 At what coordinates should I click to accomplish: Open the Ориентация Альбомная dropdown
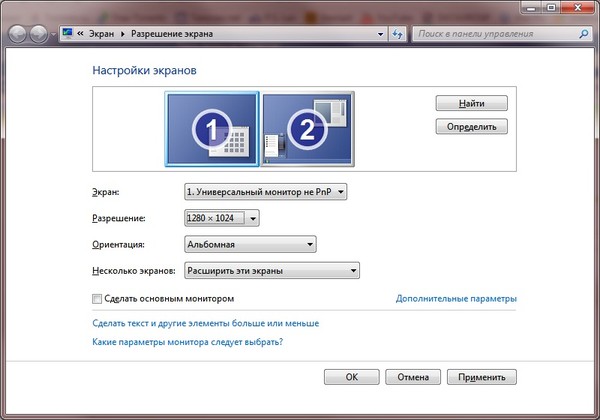[x=250, y=244]
